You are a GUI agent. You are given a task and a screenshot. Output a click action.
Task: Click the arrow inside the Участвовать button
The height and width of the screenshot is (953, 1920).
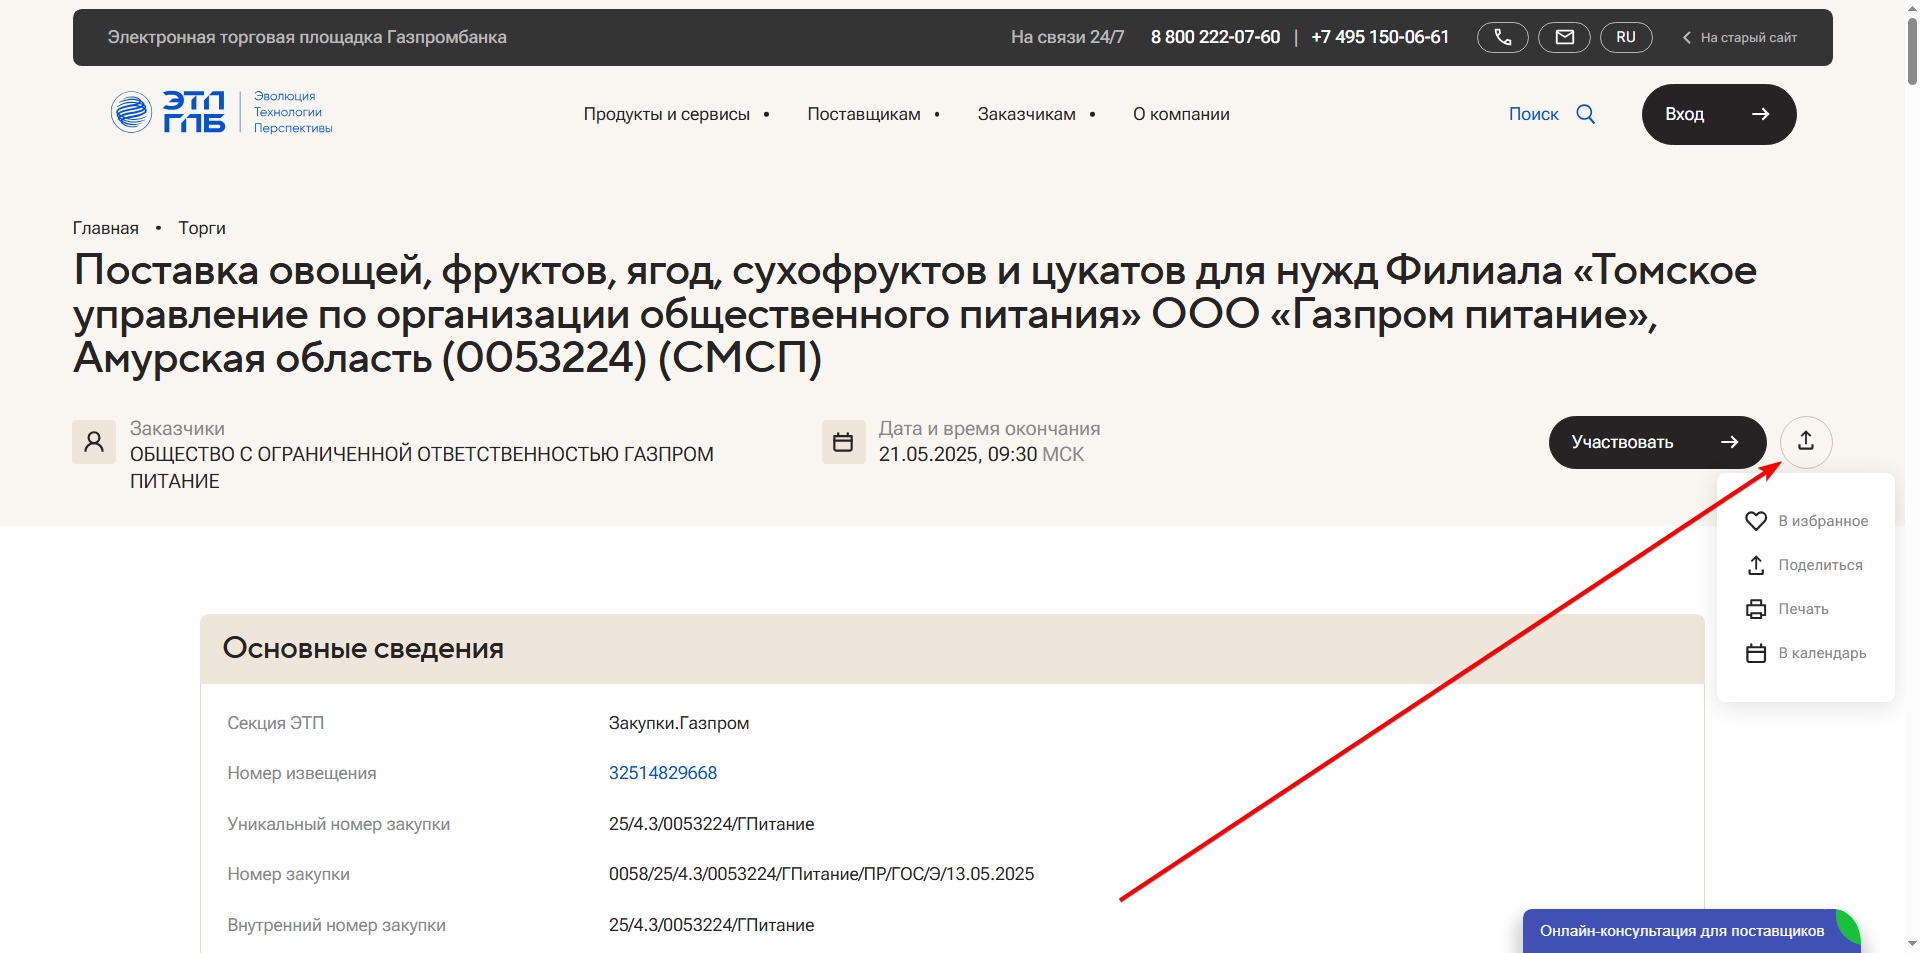[1729, 442]
